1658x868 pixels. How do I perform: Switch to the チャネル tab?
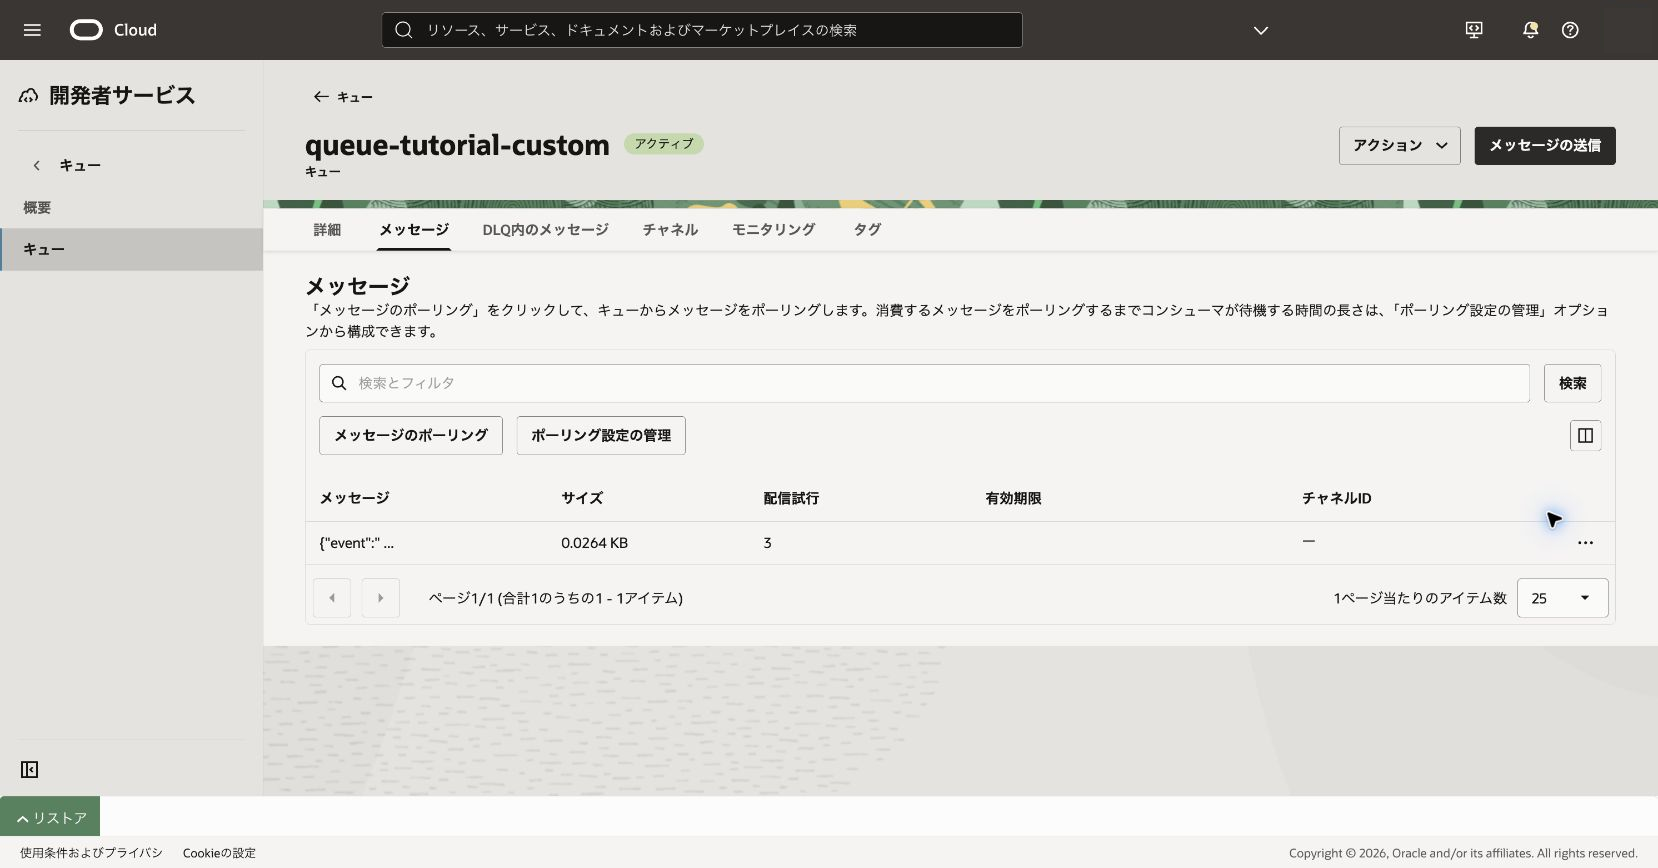pyautogui.click(x=670, y=230)
